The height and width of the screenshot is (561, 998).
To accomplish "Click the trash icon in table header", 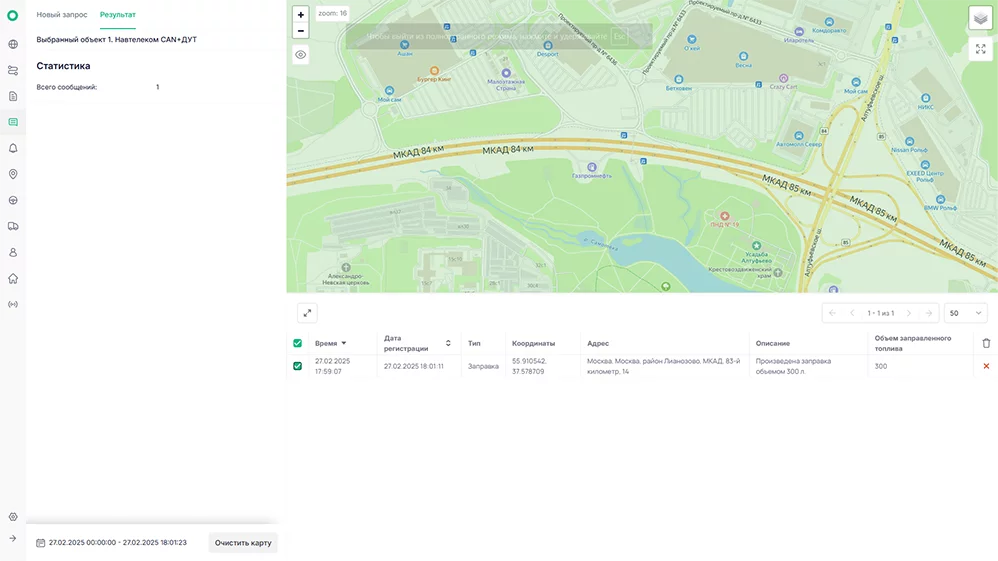I will tap(986, 343).
